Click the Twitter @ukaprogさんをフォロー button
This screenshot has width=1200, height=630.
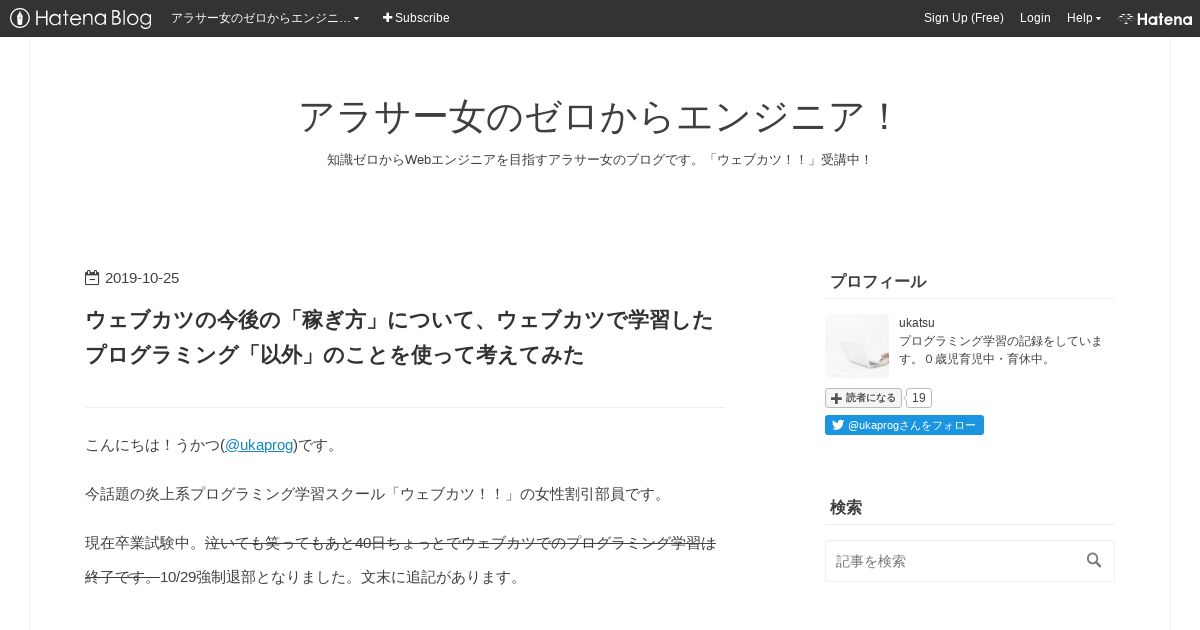click(x=904, y=425)
